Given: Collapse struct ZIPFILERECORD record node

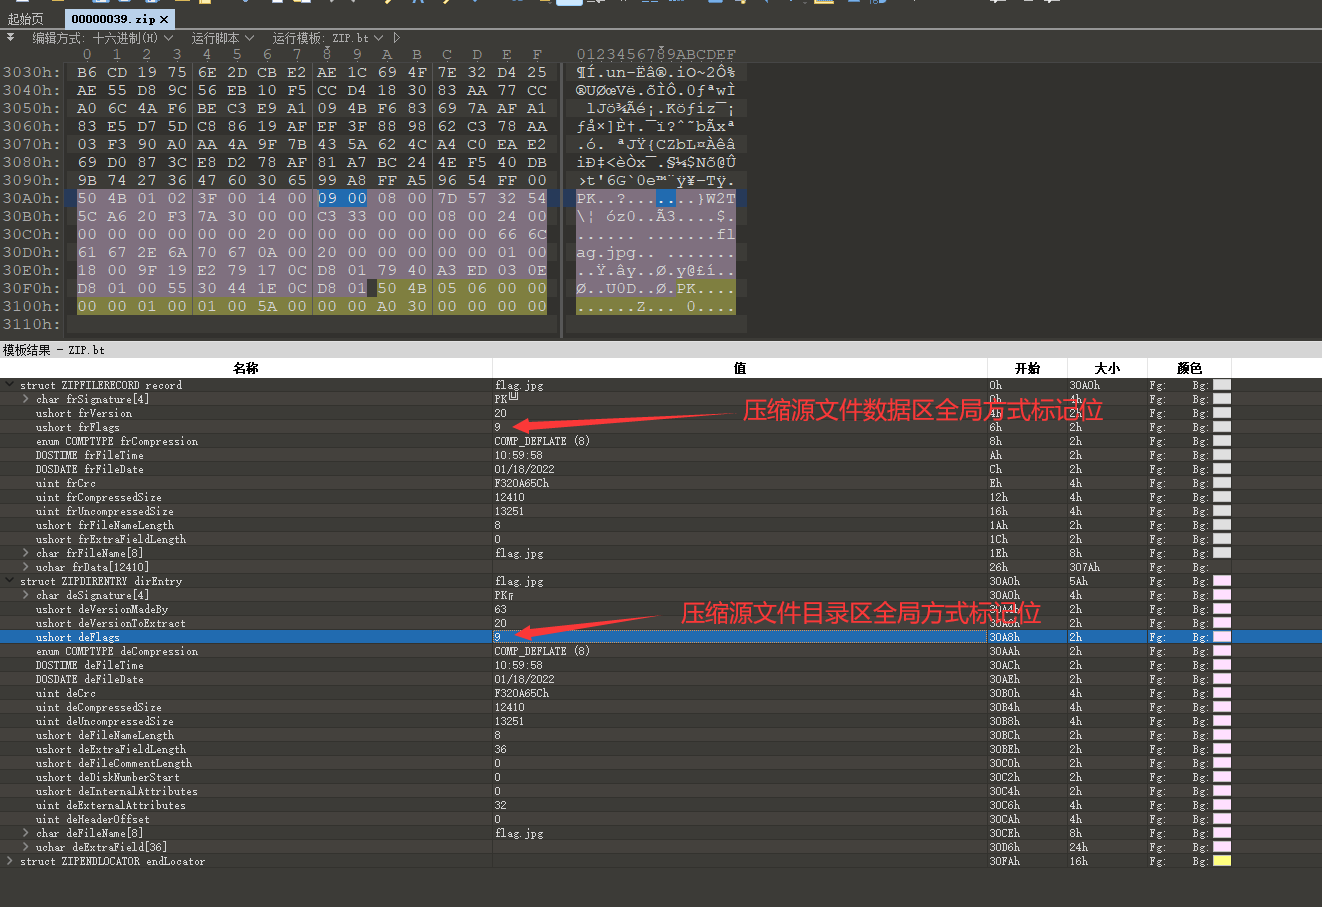Looking at the screenshot, I should coord(10,385).
